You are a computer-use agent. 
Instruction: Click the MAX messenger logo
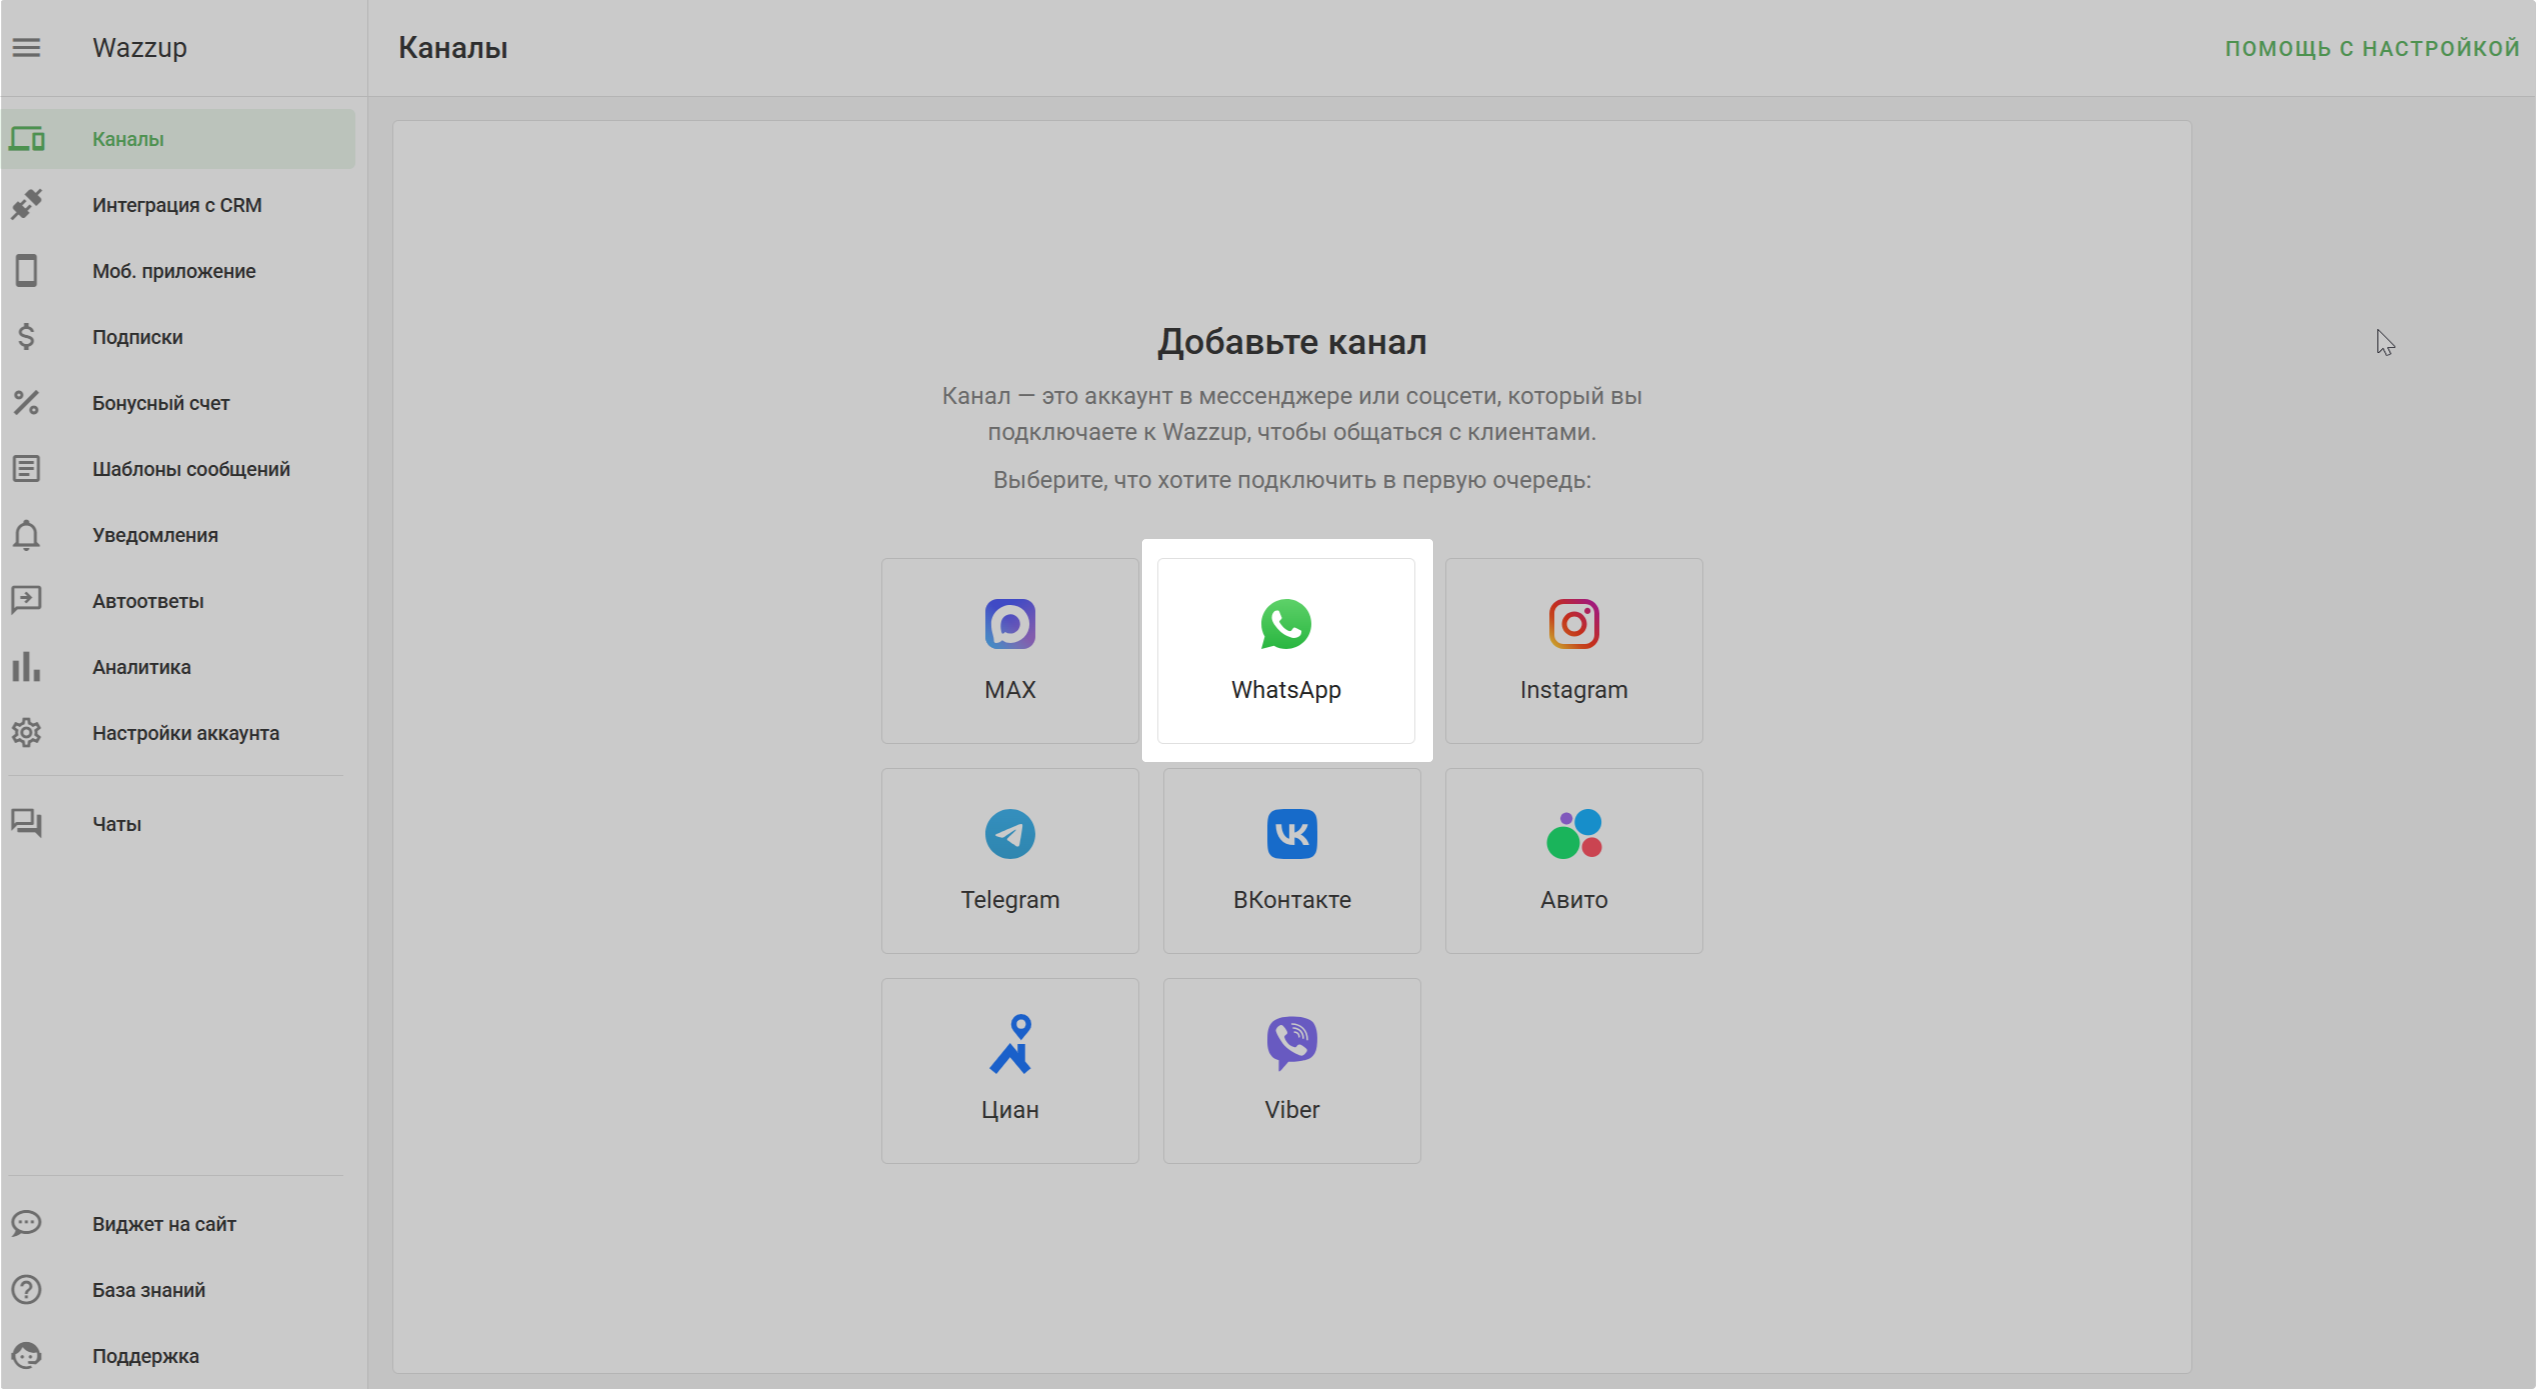1010,624
